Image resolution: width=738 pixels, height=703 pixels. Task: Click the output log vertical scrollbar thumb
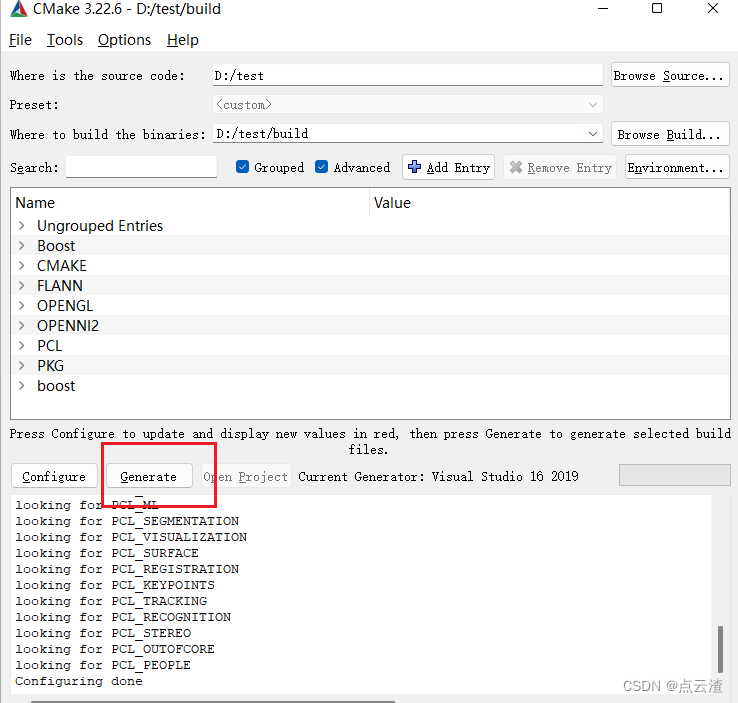point(720,649)
